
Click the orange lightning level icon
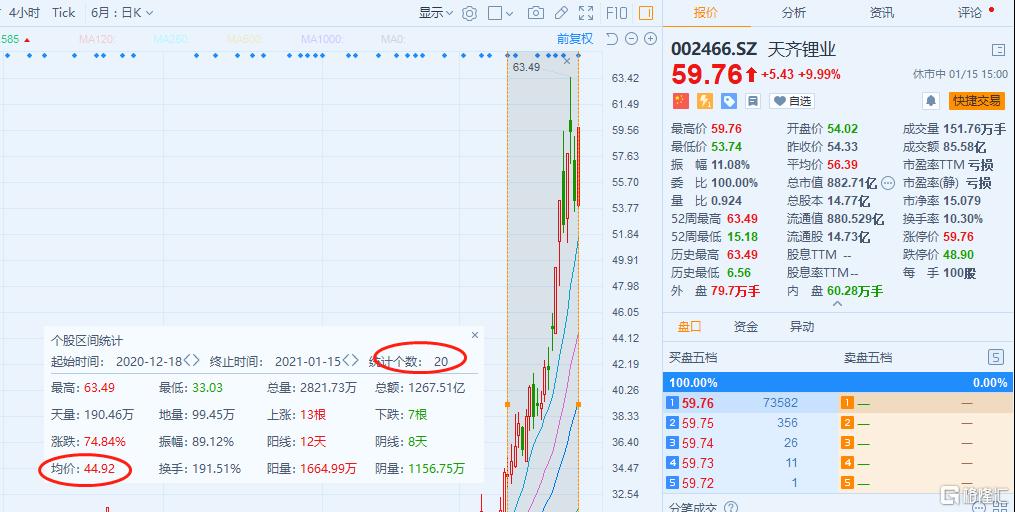tap(704, 101)
